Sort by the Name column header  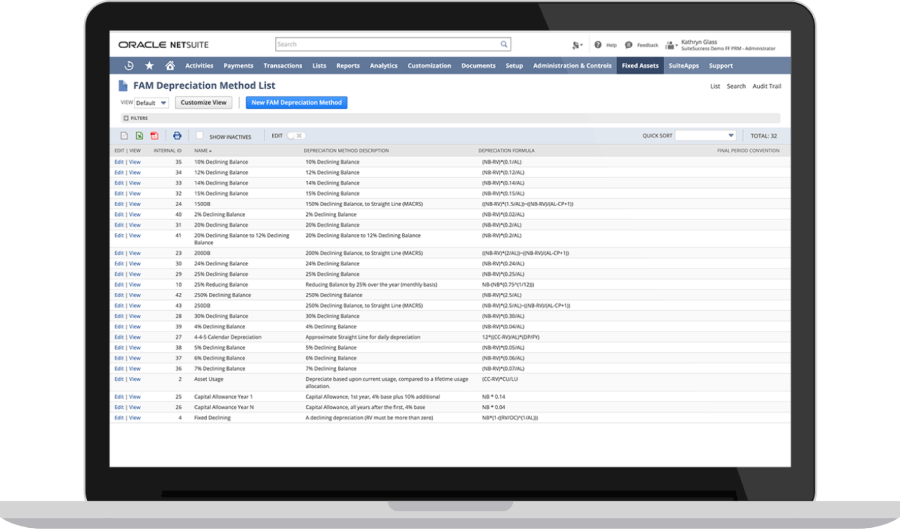203,150
